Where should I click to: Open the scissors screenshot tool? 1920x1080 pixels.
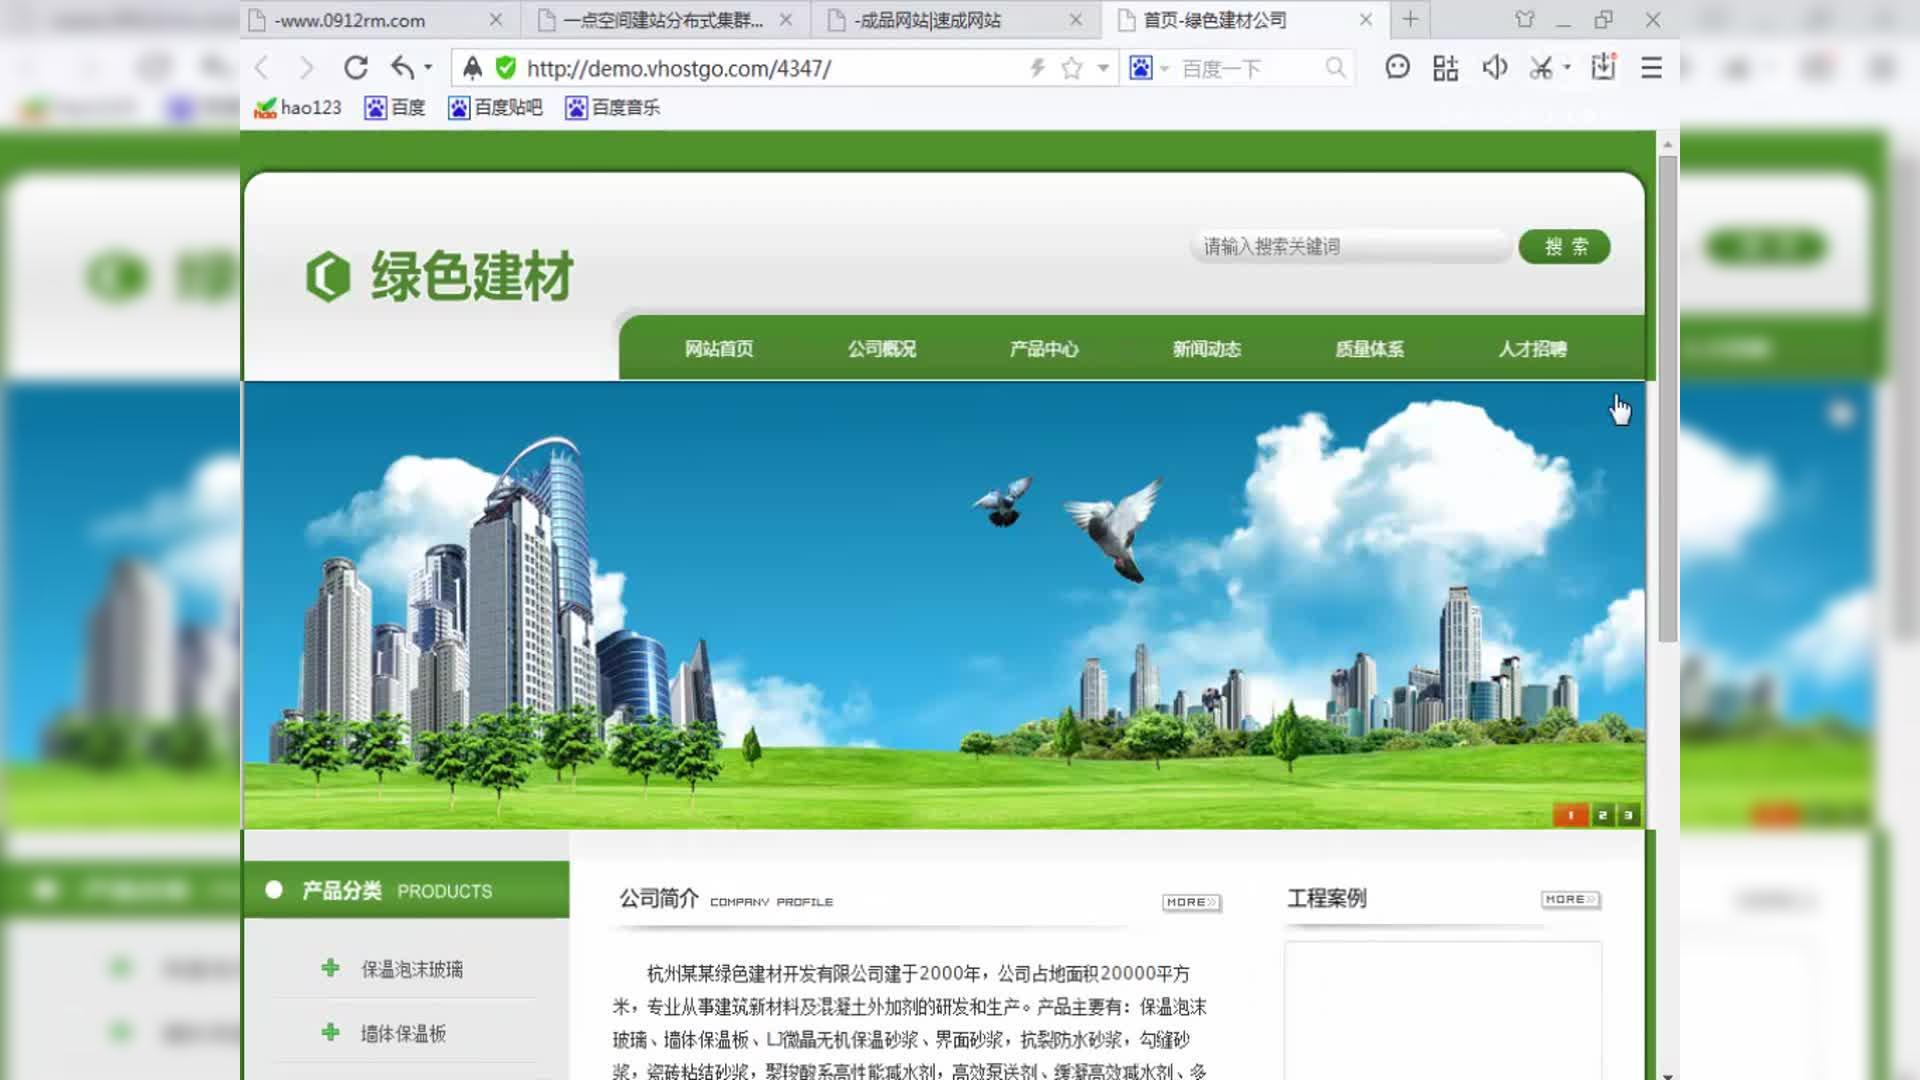(x=1541, y=68)
